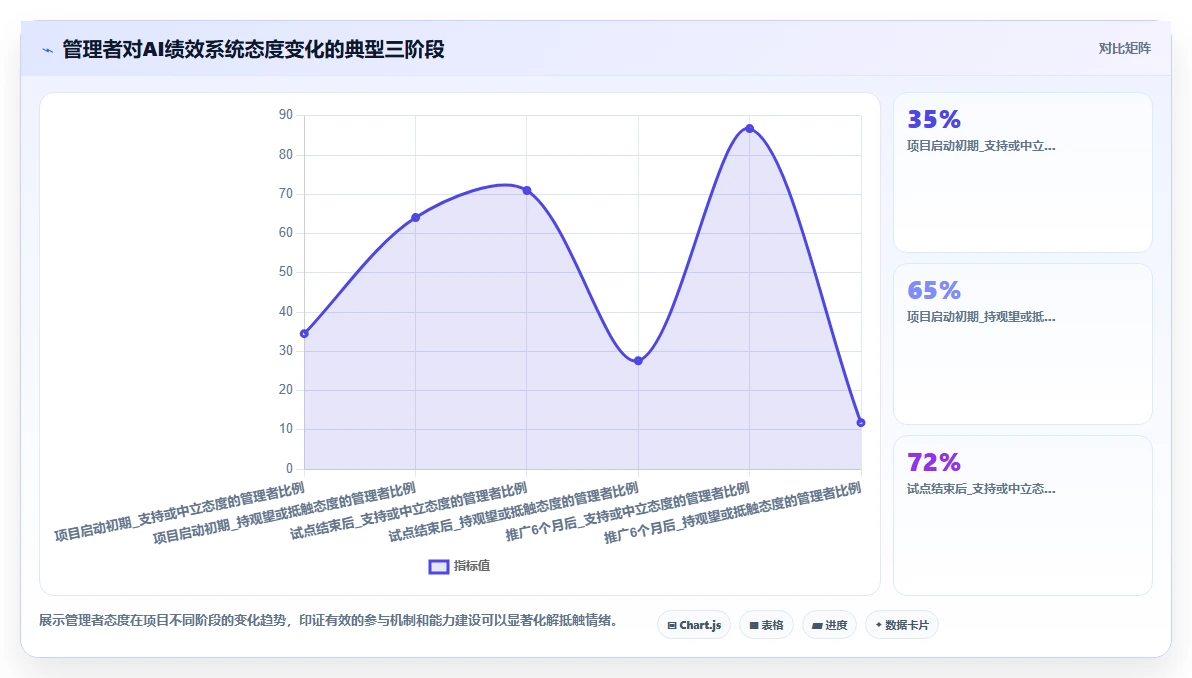This screenshot has width=1192, height=678.
Task: Click the 数据卡片 tag
Action: tap(902, 625)
